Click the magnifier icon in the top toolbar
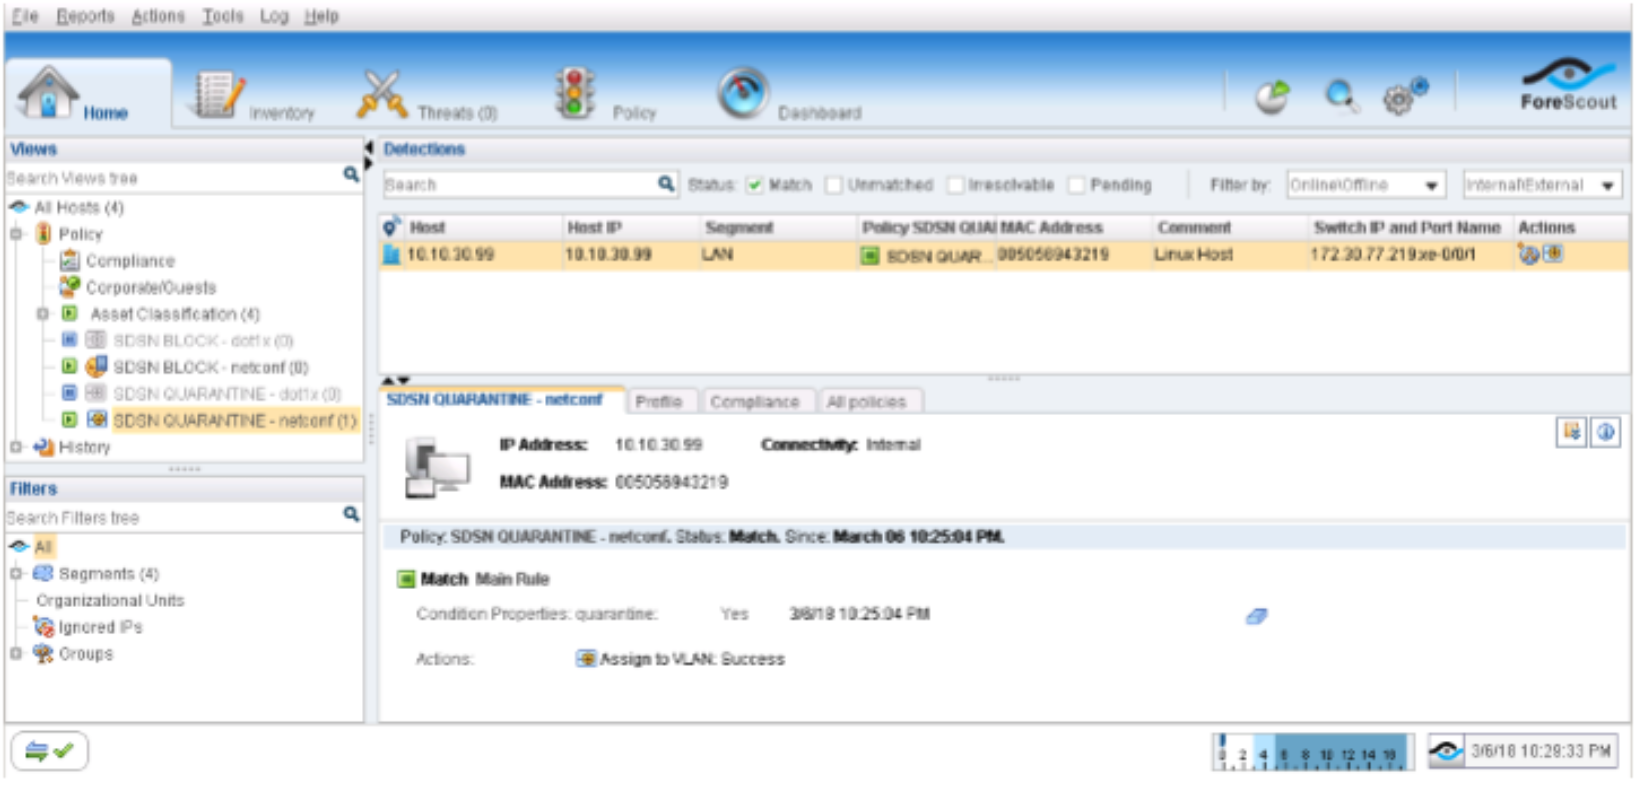This screenshot has width=1636, height=790. coord(1340,96)
